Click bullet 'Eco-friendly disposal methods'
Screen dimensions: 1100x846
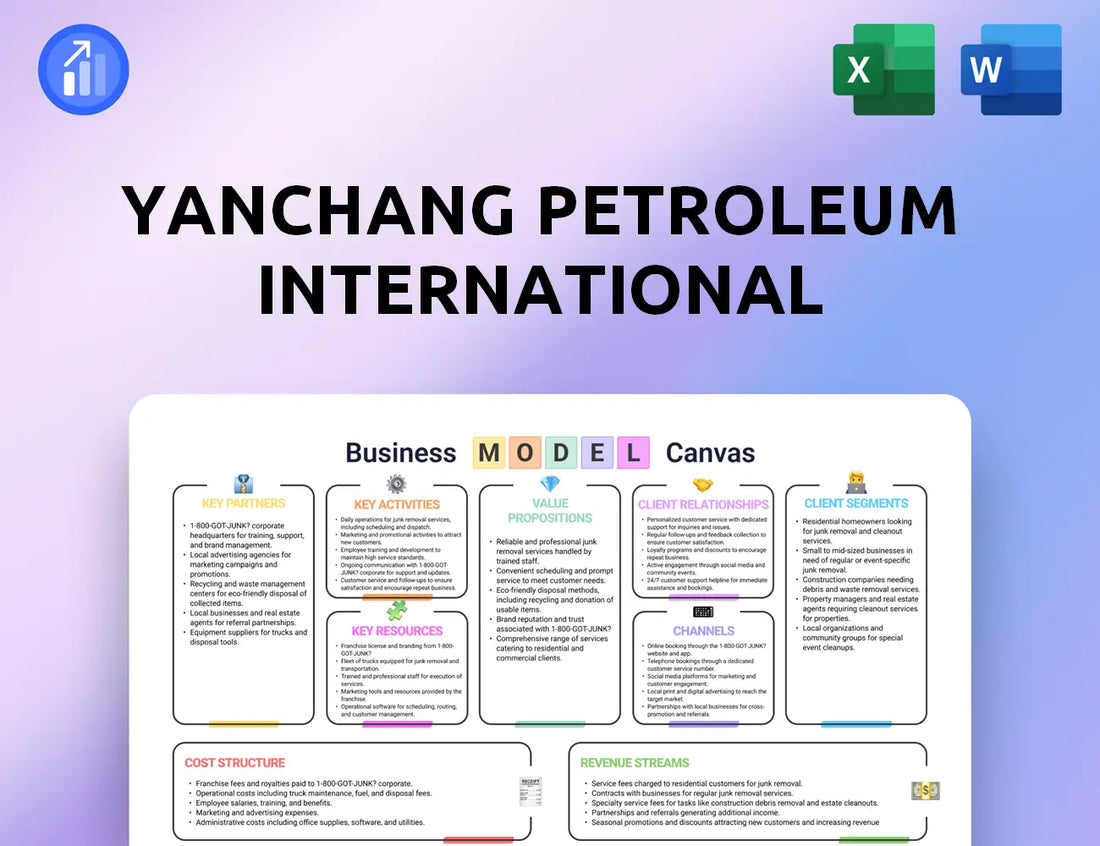tap(552, 600)
